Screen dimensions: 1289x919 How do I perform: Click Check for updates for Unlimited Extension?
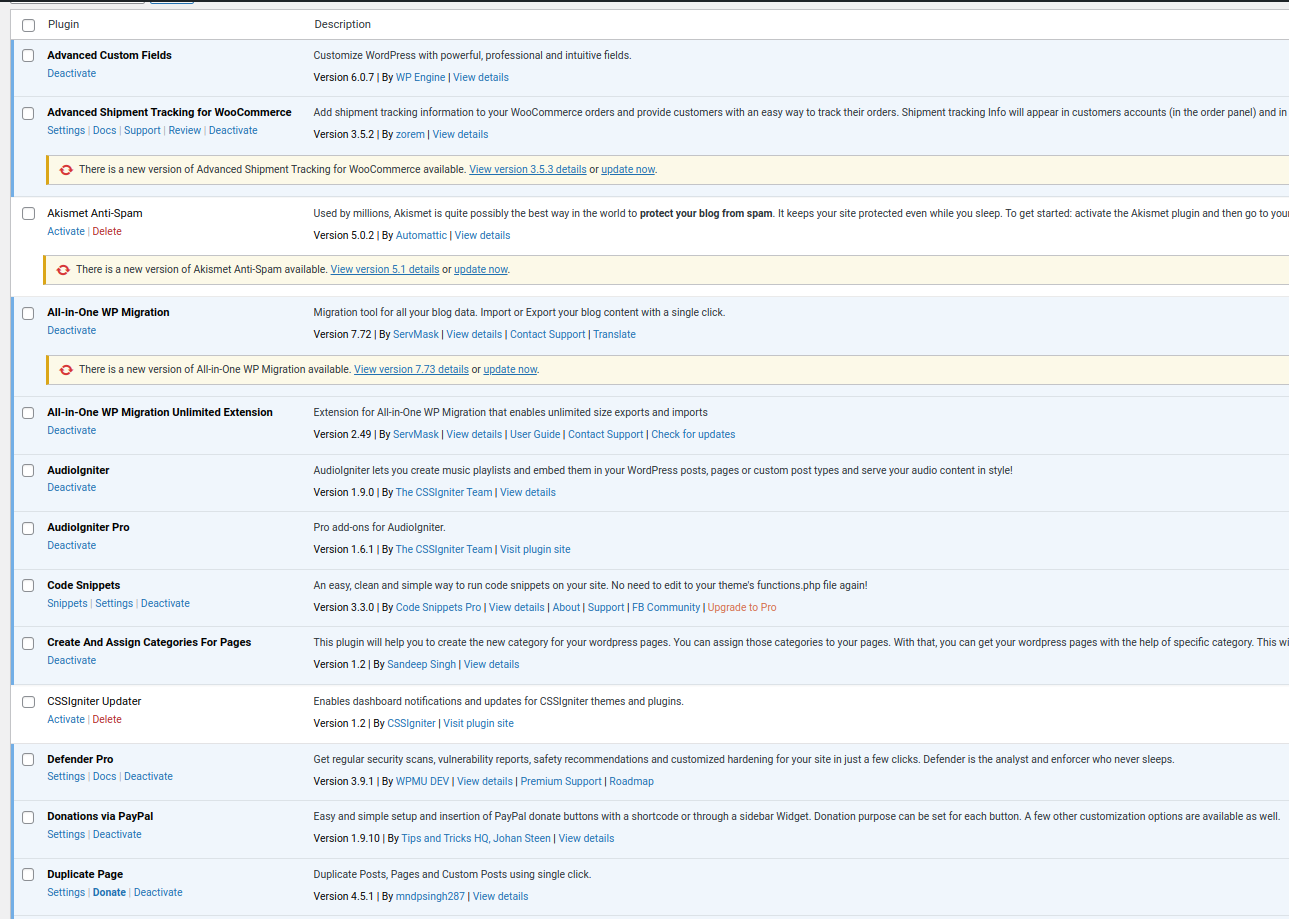[x=693, y=435]
